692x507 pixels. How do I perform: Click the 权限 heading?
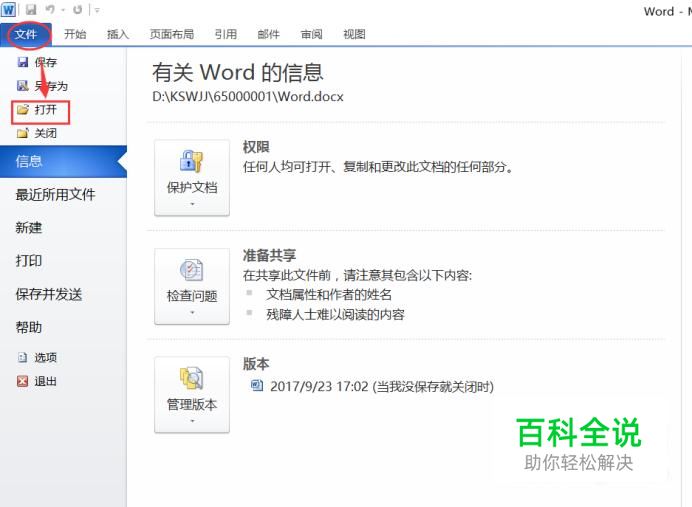point(256,147)
